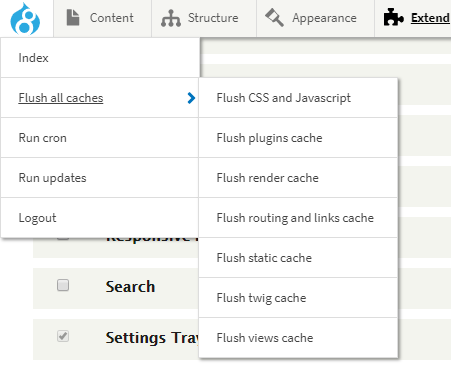Choose Flush CSS and Javascript
This screenshot has height=367, width=451.
[298, 98]
